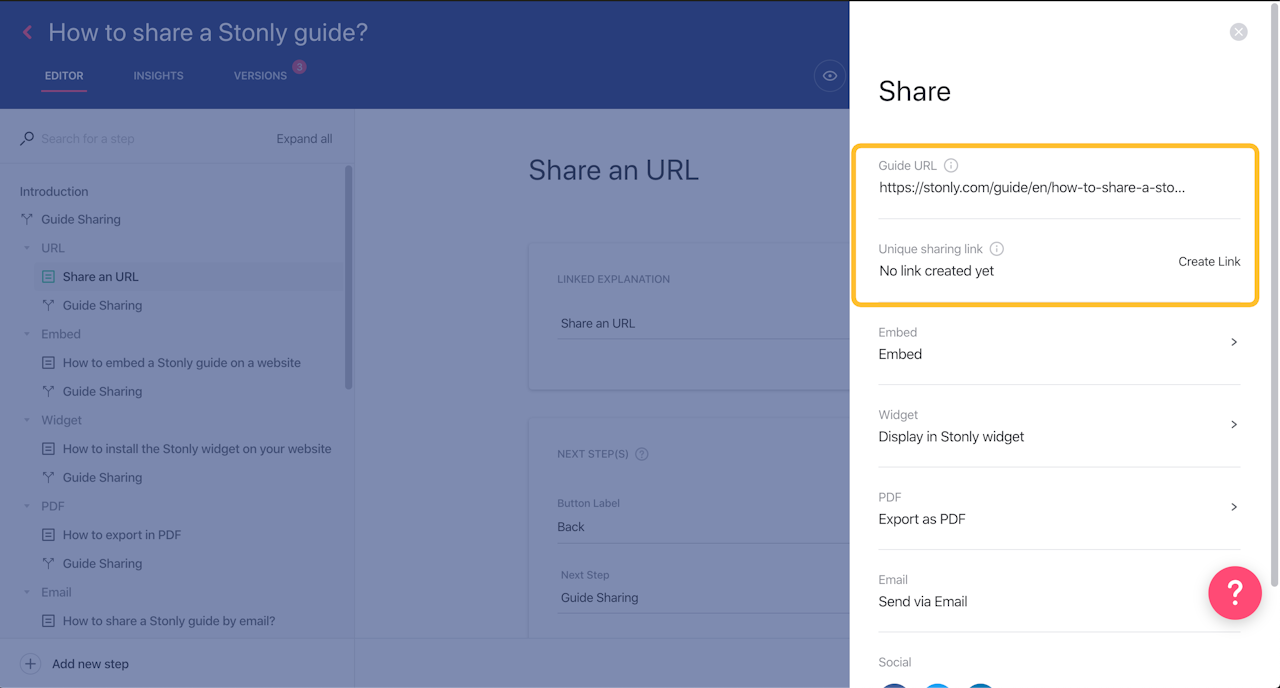Open Display in Stonly widget option
The width and height of the screenshot is (1280, 688).
[x=1058, y=426]
